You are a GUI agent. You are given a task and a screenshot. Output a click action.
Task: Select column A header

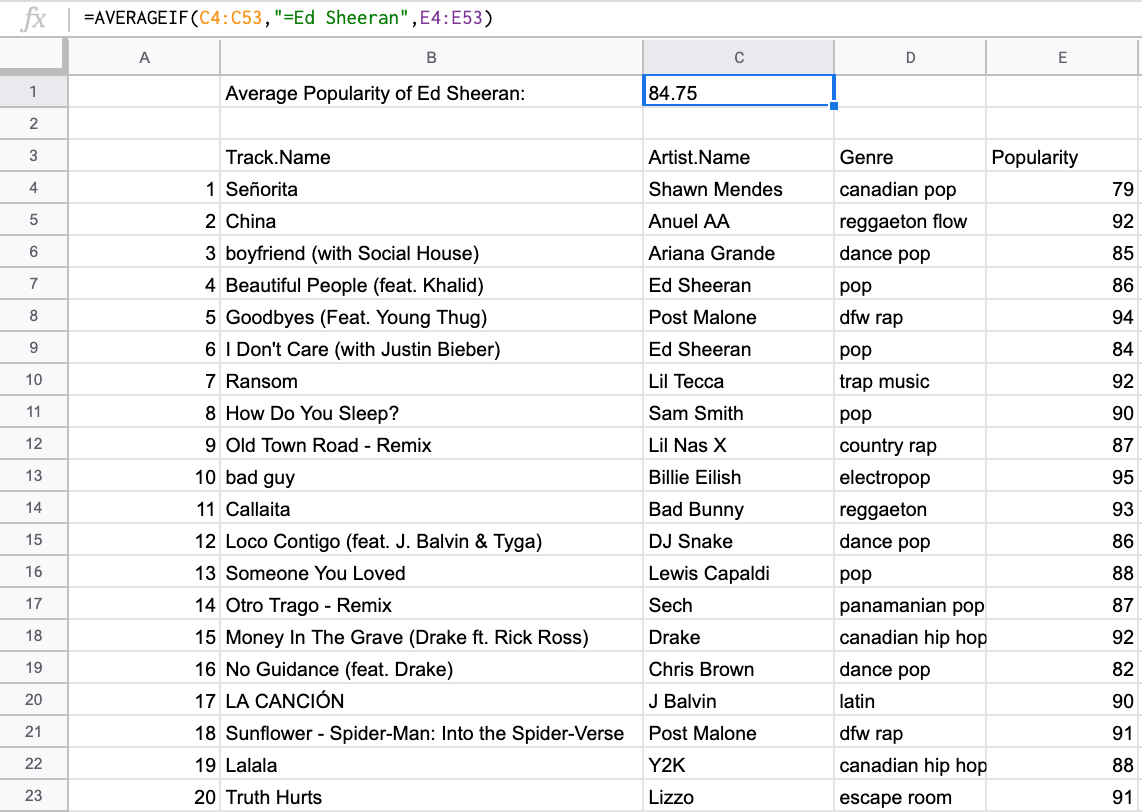(144, 58)
